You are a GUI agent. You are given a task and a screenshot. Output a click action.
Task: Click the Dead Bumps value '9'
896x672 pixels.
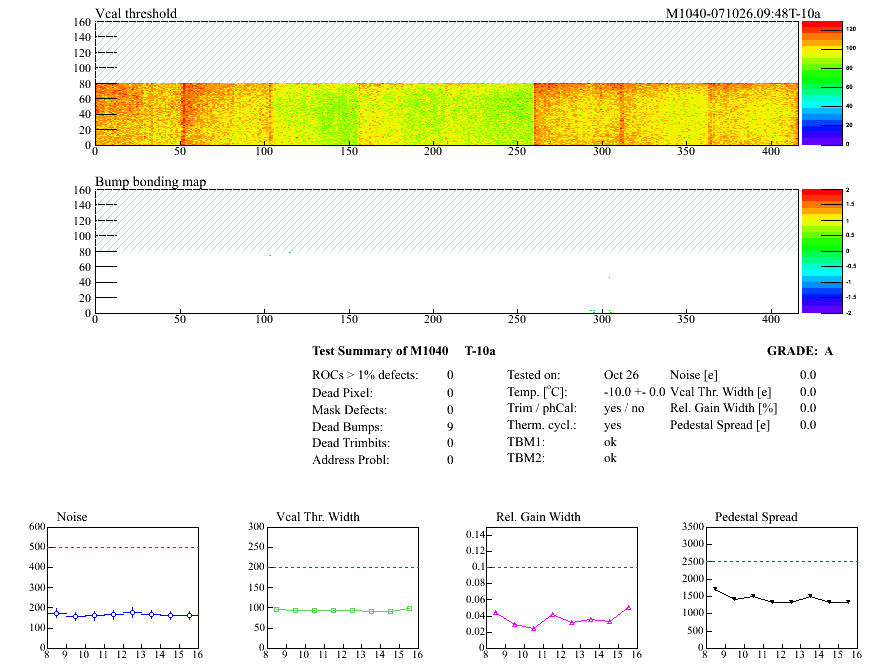click(450, 427)
